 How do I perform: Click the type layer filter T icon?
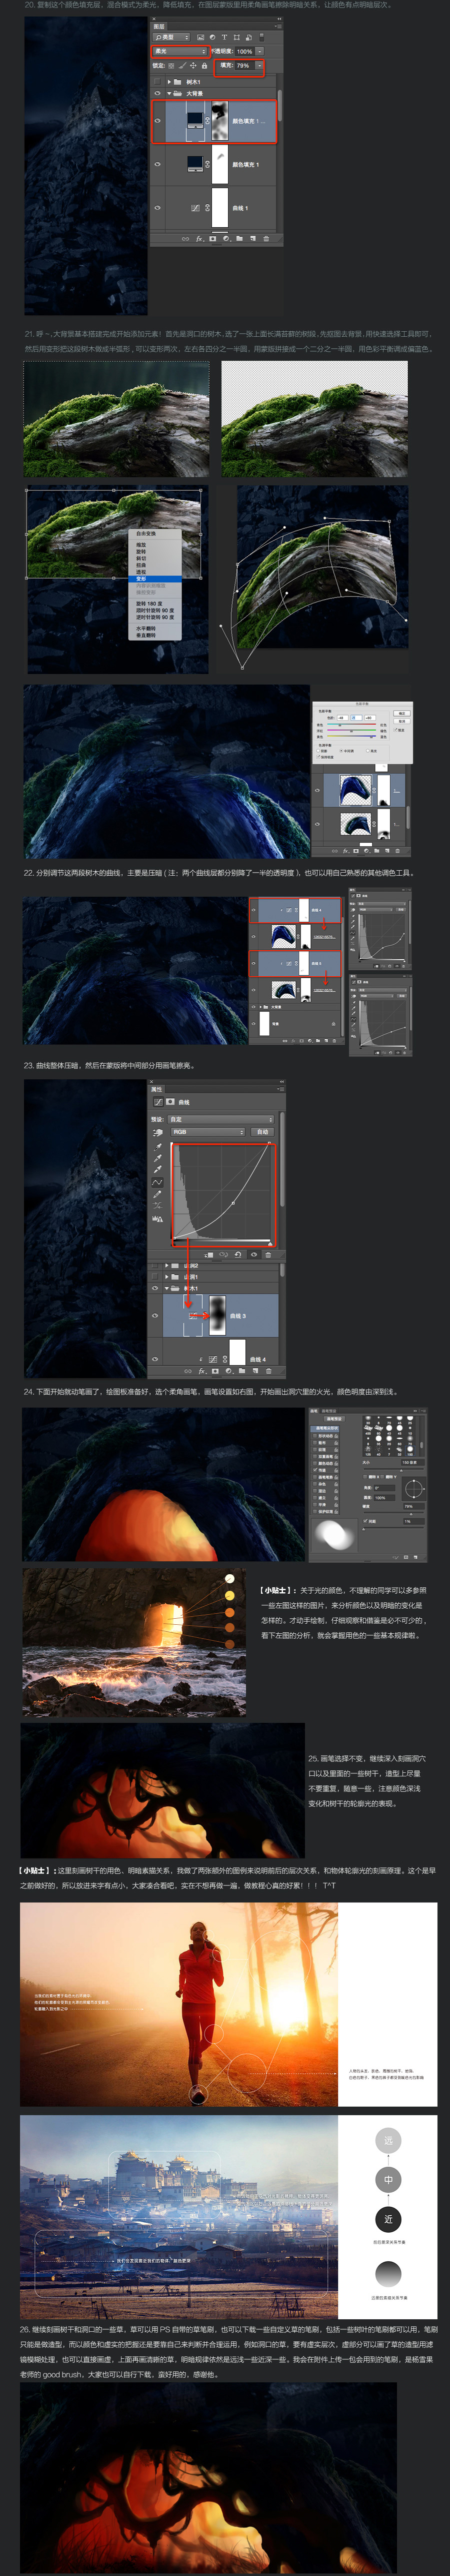point(224,37)
